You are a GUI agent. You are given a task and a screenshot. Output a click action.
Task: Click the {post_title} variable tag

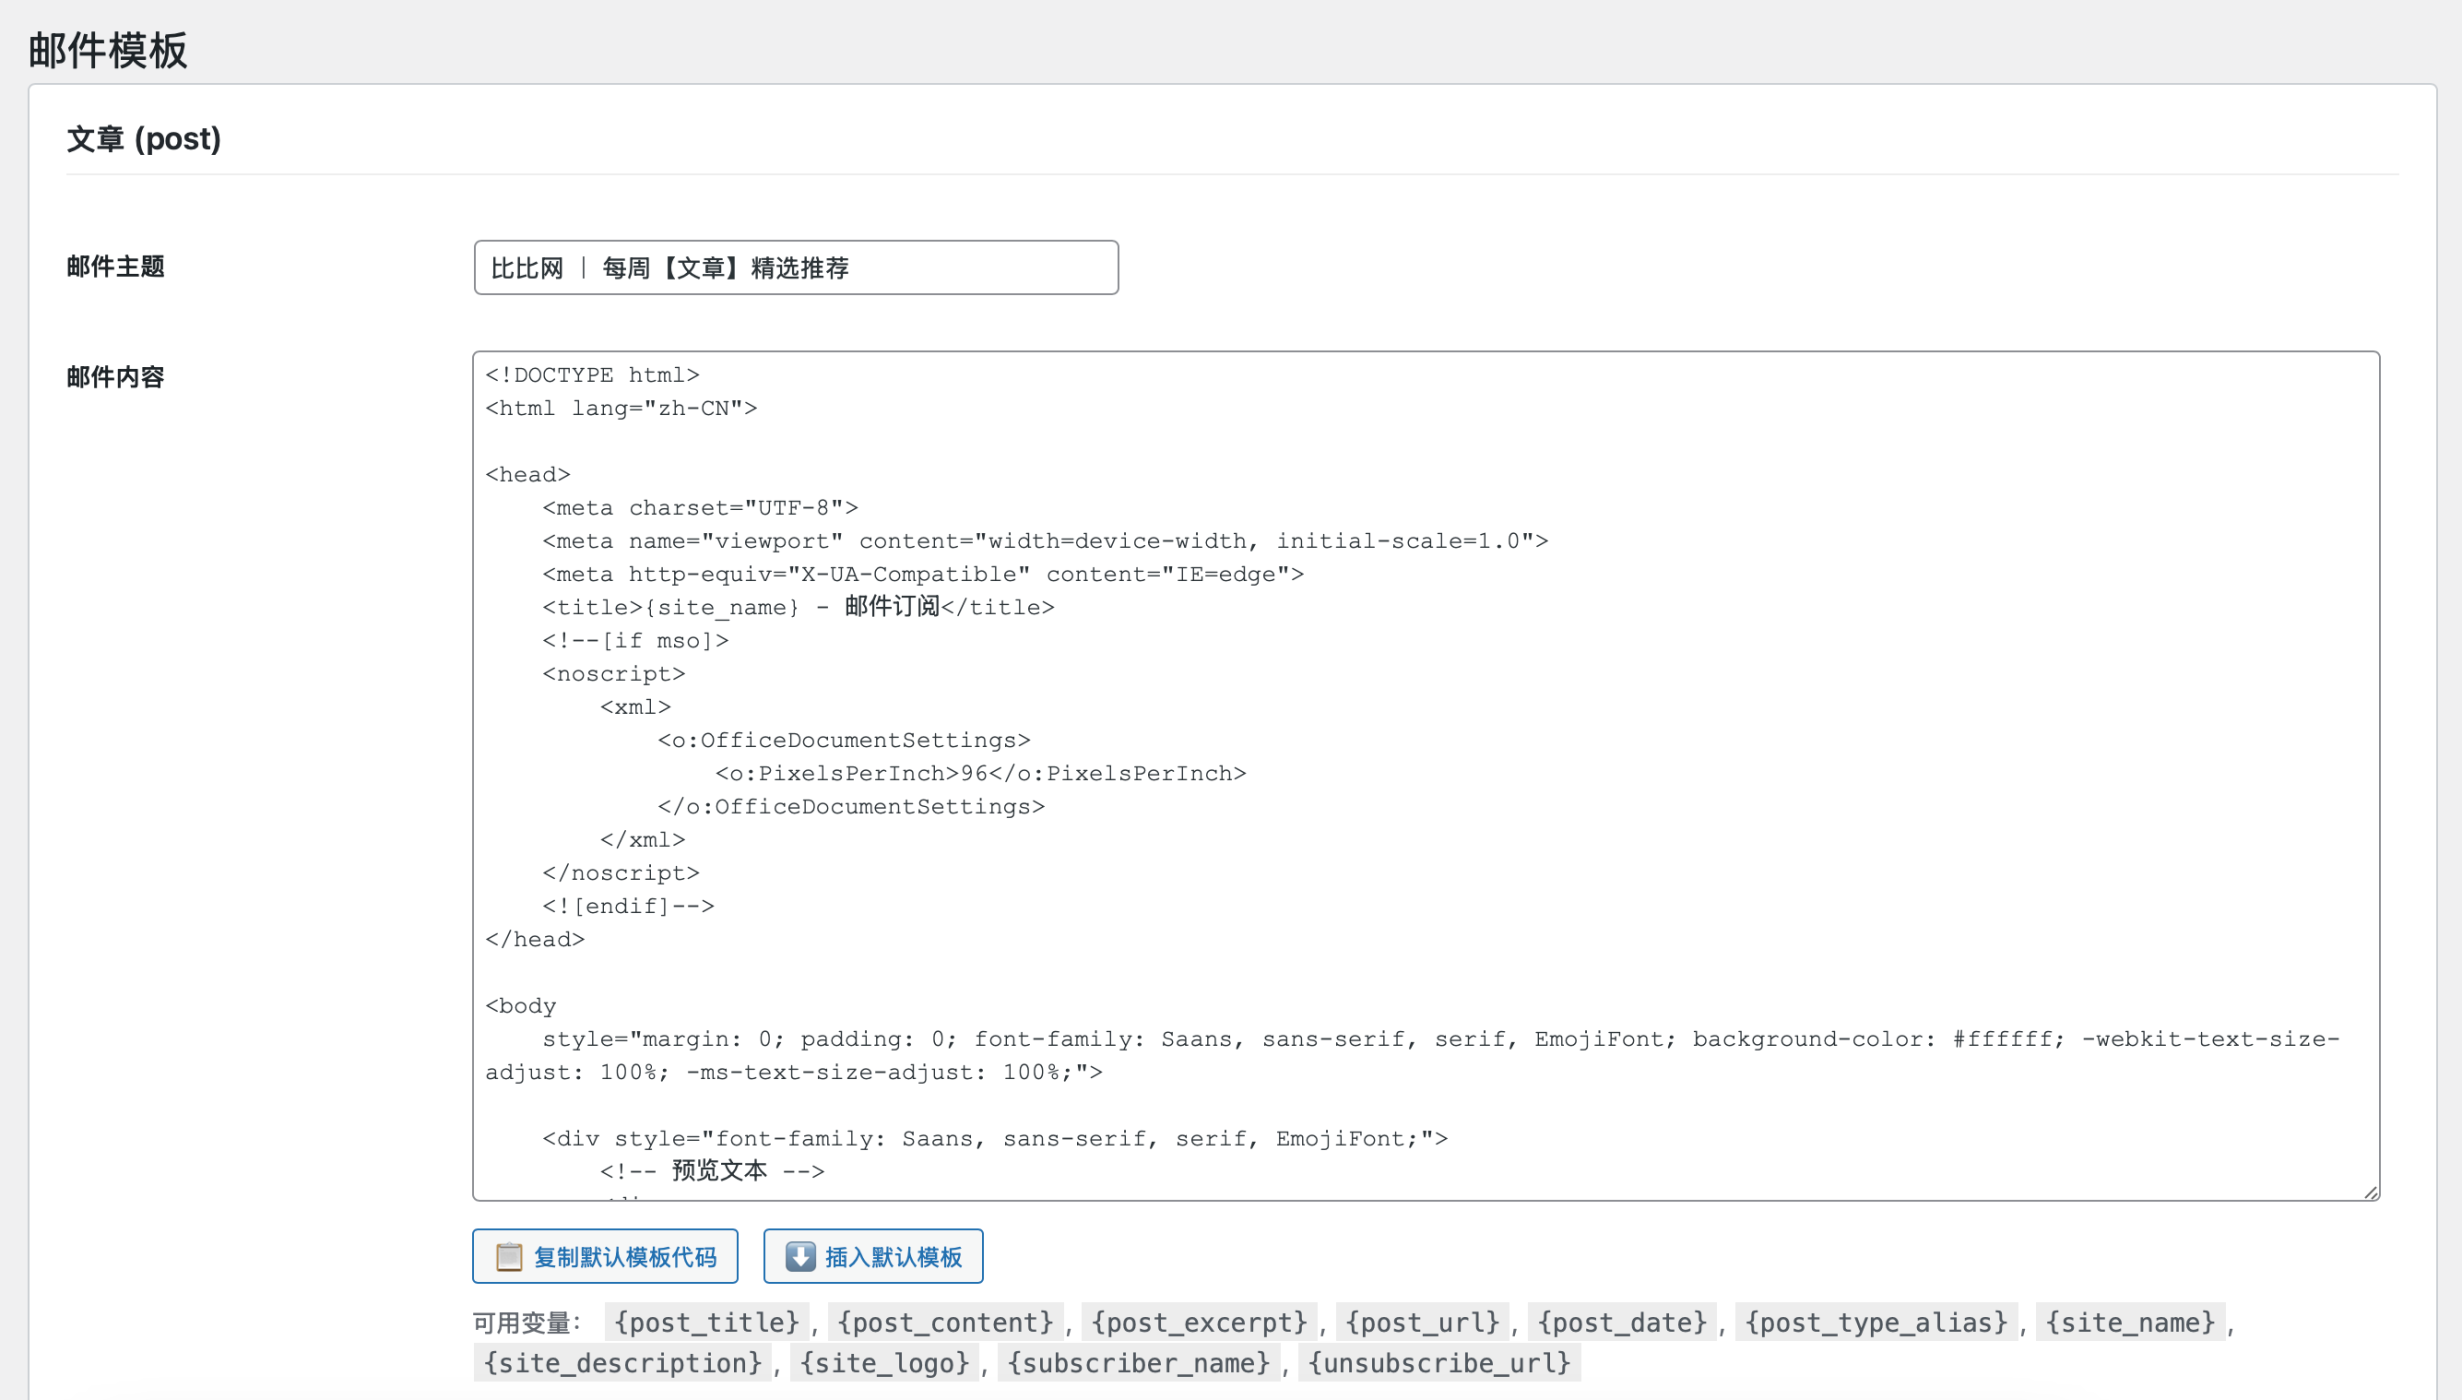[706, 1322]
